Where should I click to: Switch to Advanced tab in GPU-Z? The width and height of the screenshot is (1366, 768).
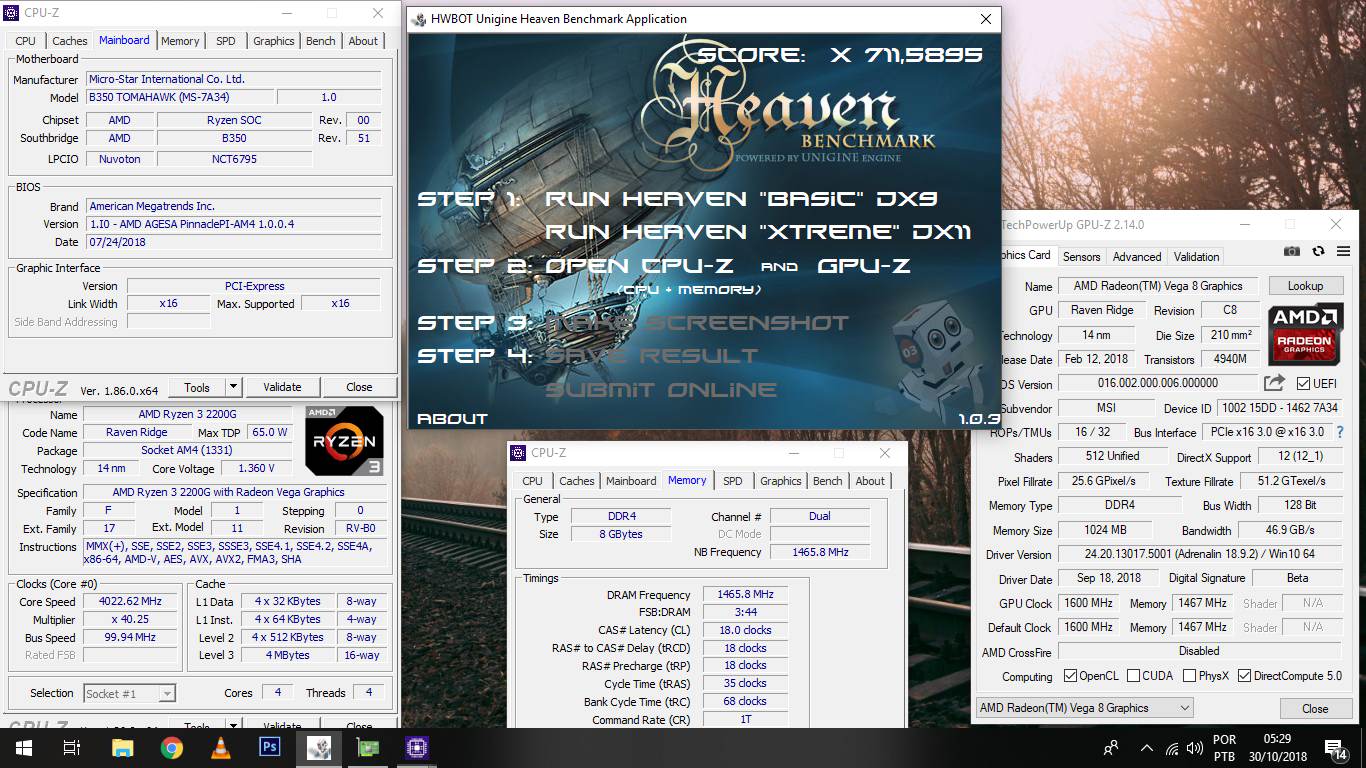[1137, 256]
